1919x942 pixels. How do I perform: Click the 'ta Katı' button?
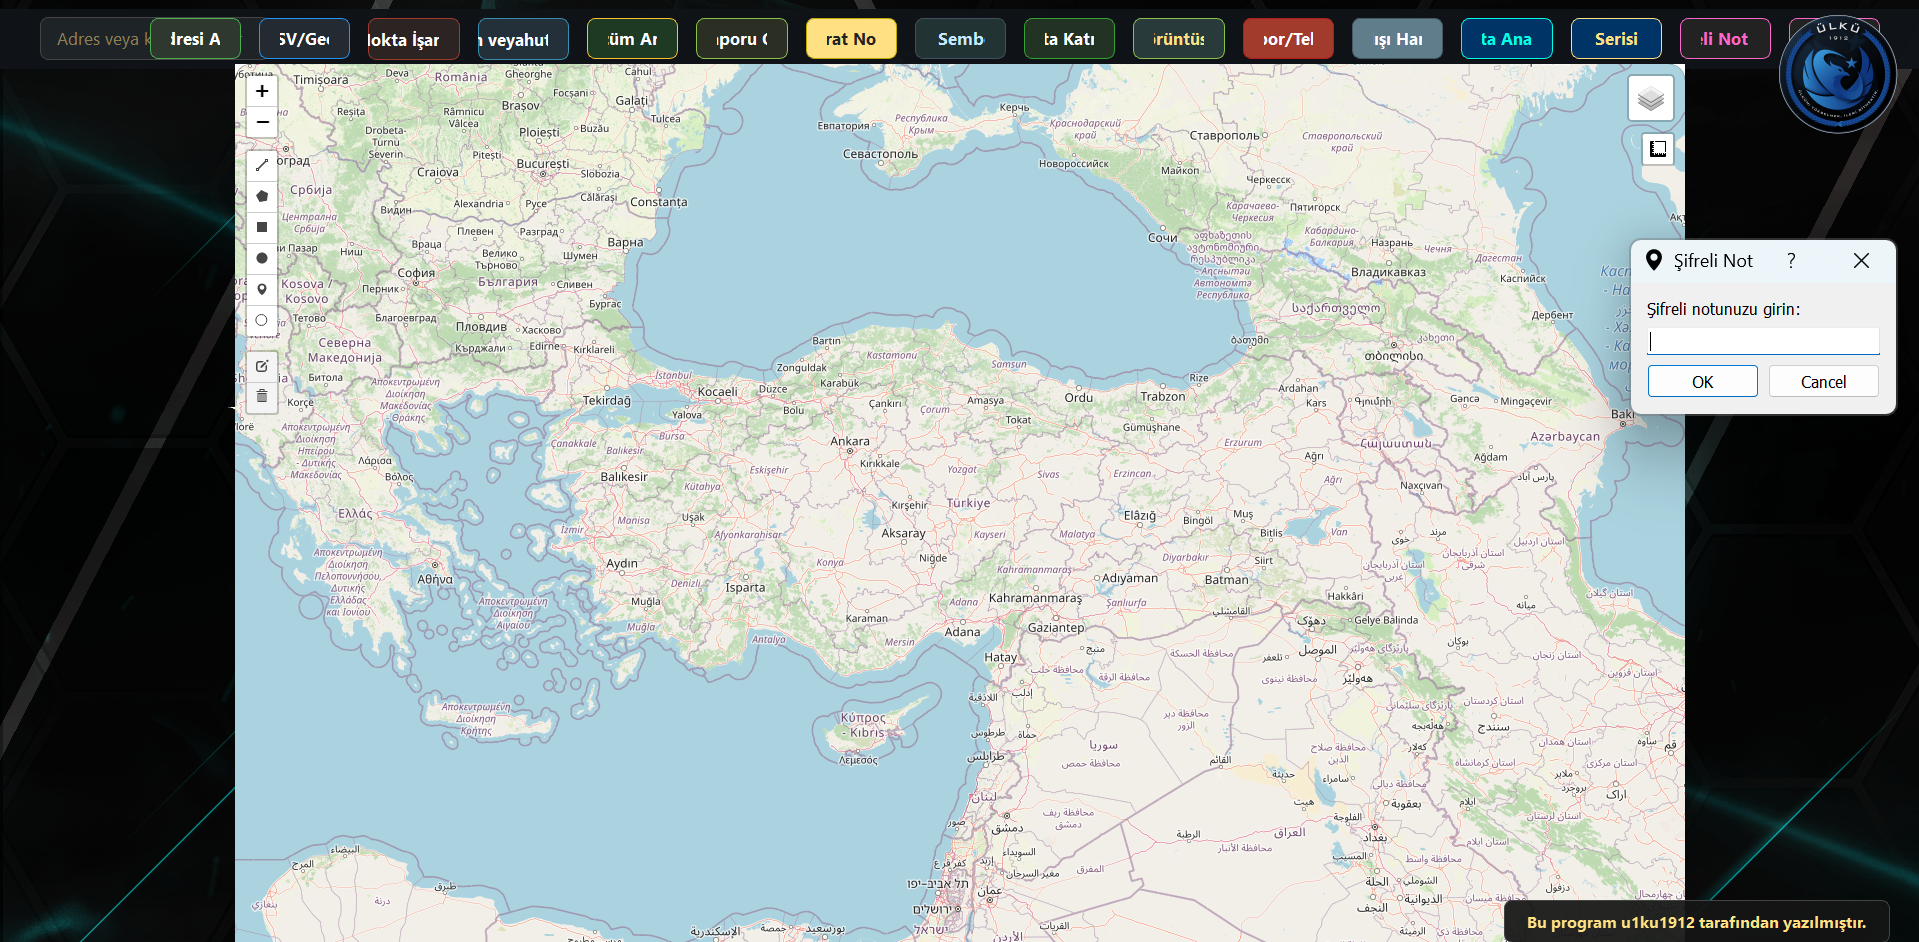(x=1069, y=39)
